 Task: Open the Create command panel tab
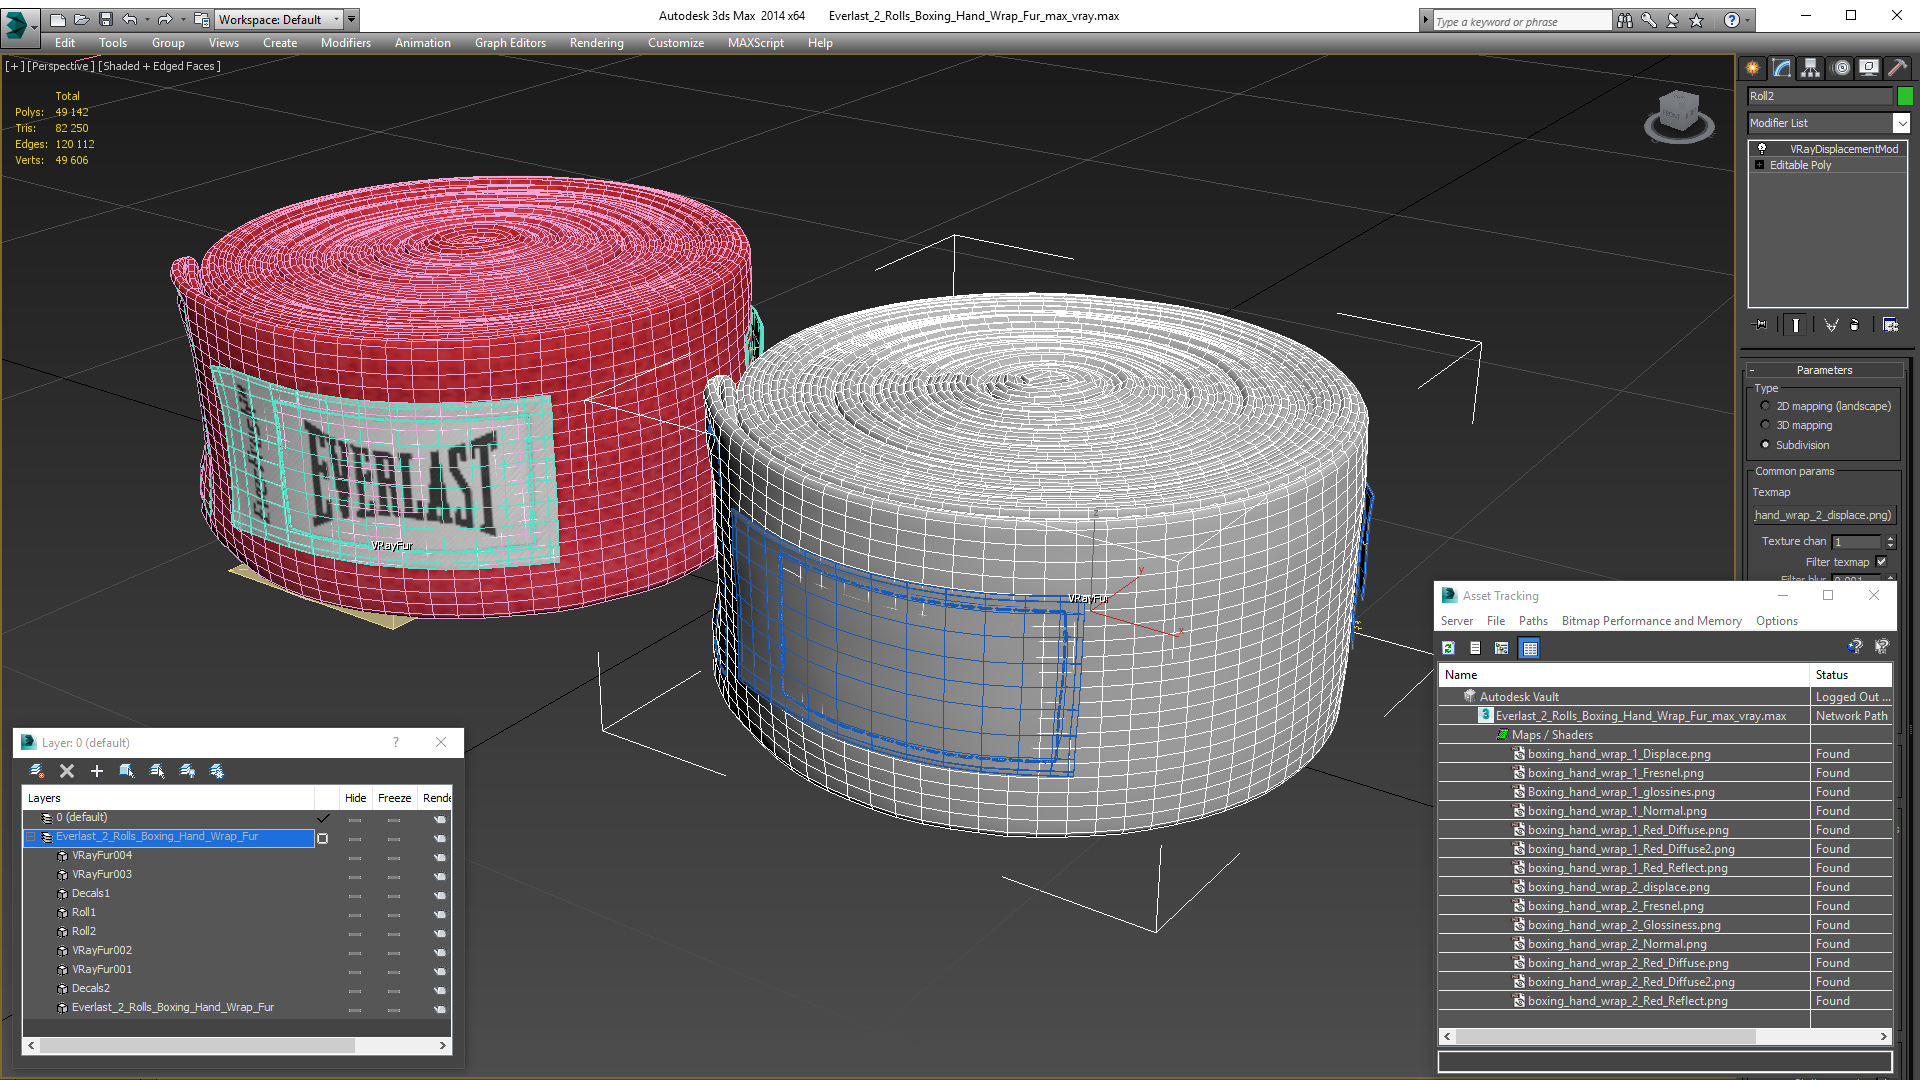coord(1752,68)
